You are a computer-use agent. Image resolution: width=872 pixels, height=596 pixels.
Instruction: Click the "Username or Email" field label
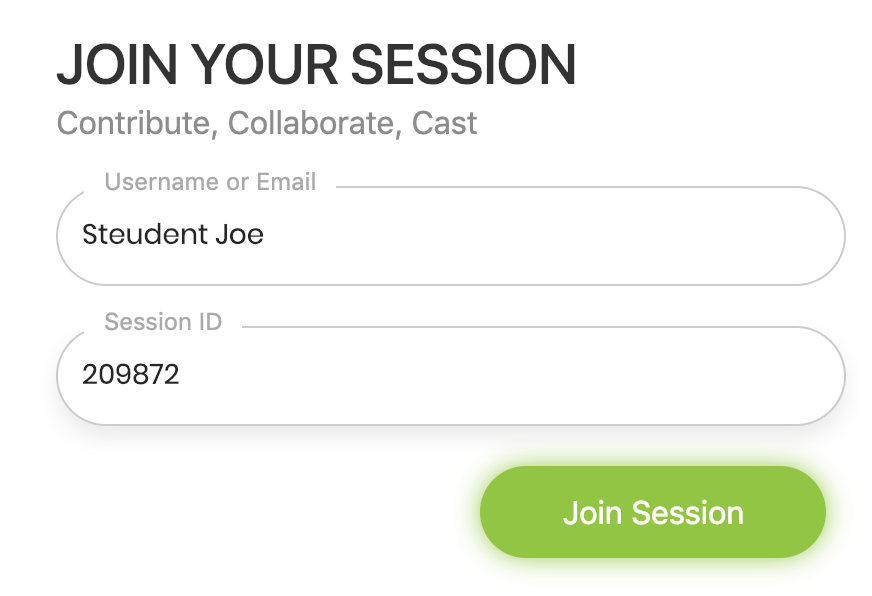(x=210, y=182)
